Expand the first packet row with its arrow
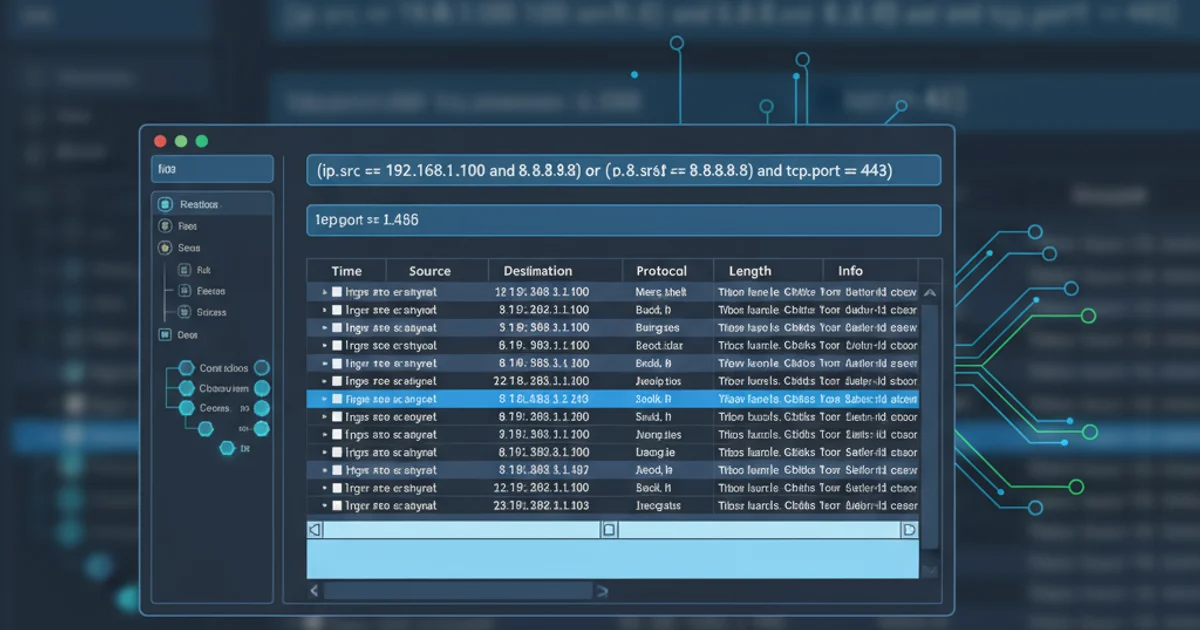This screenshot has width=1200, height=630. tap(324, 292)
